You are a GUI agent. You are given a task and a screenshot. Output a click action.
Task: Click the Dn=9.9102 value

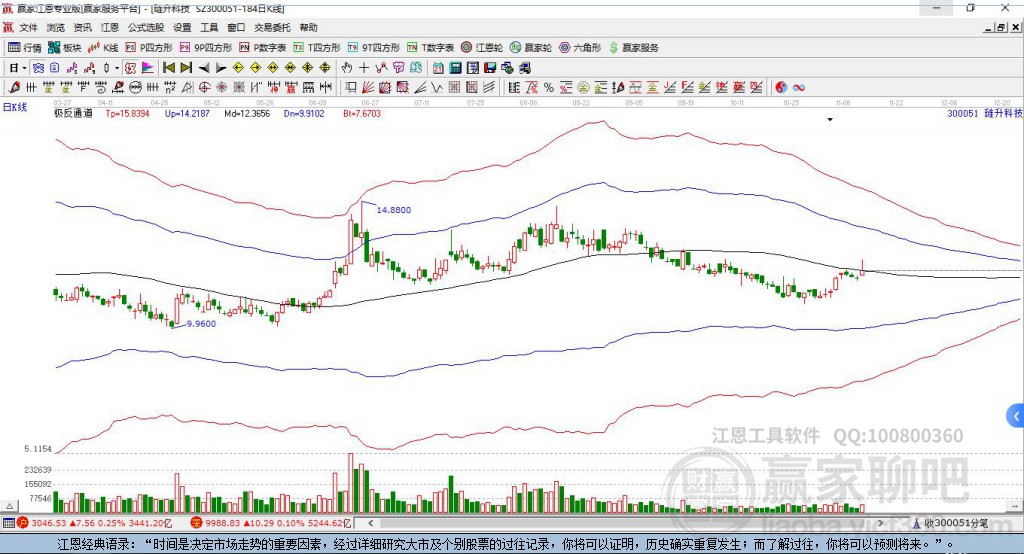pyautogui.click(x=304, y=114)
